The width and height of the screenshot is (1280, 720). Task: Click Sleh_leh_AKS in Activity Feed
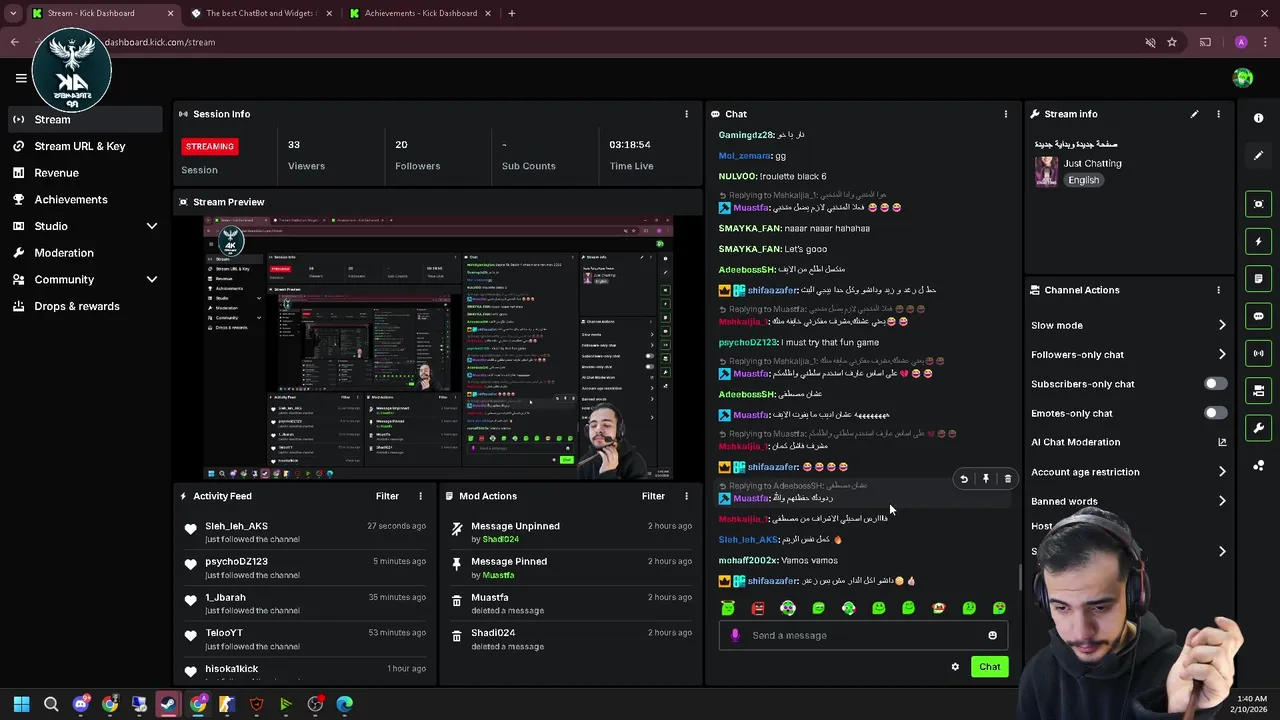pos(236,526)
